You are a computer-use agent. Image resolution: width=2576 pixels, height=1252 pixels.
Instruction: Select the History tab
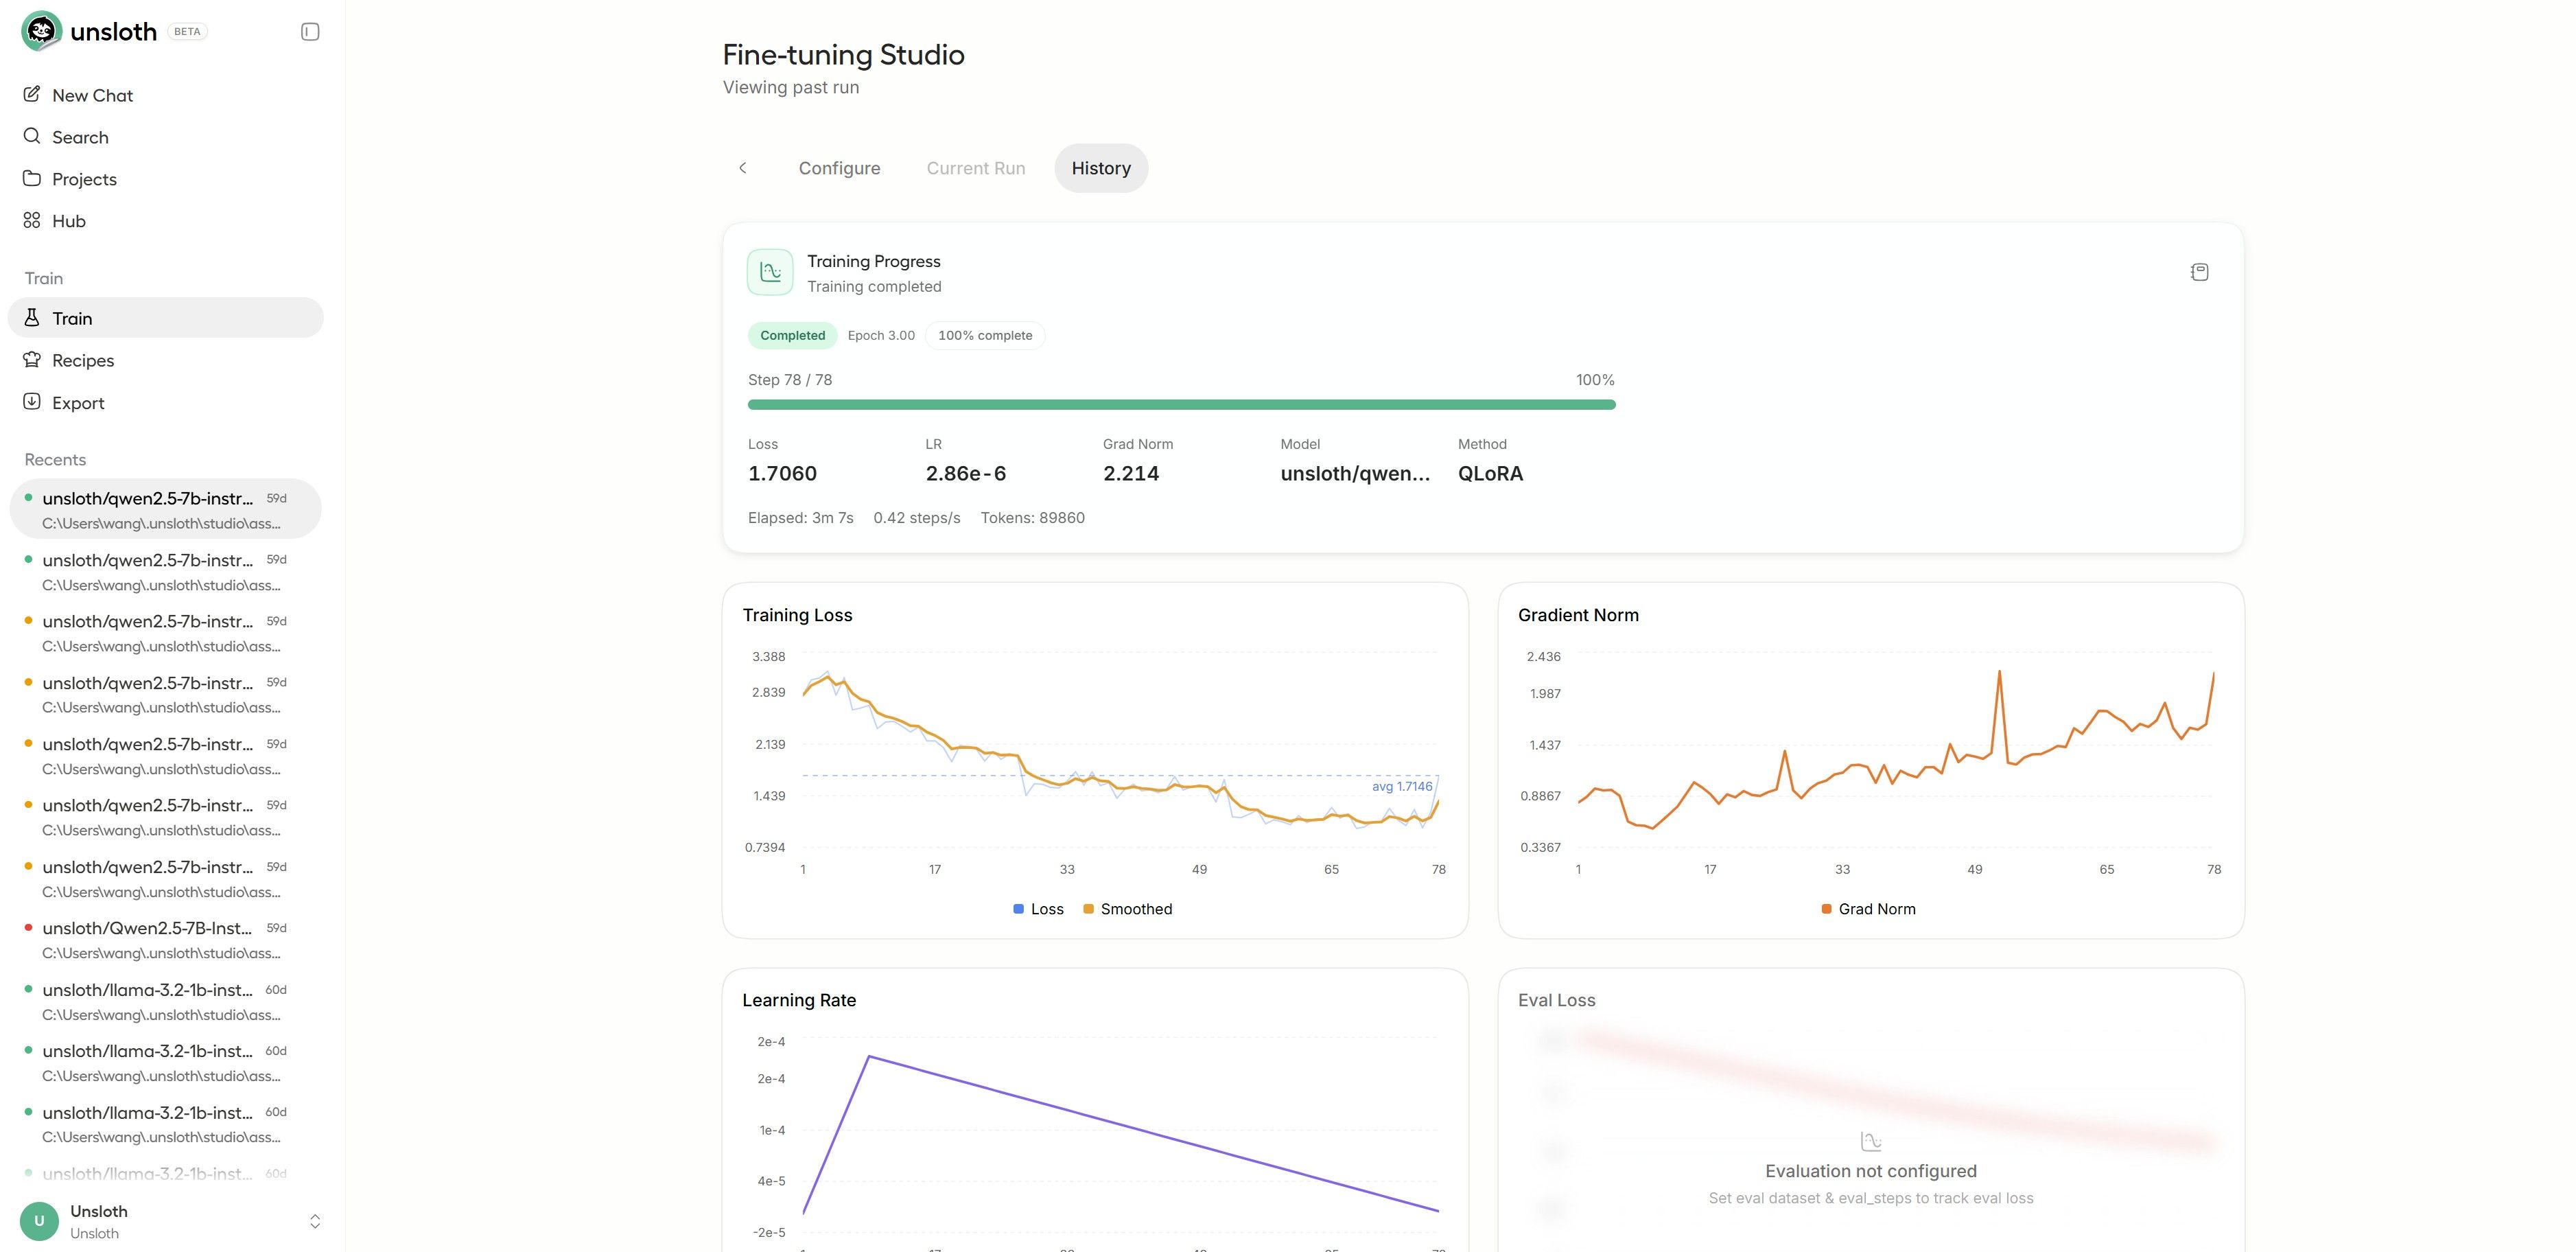click(x=1101, y=168)
